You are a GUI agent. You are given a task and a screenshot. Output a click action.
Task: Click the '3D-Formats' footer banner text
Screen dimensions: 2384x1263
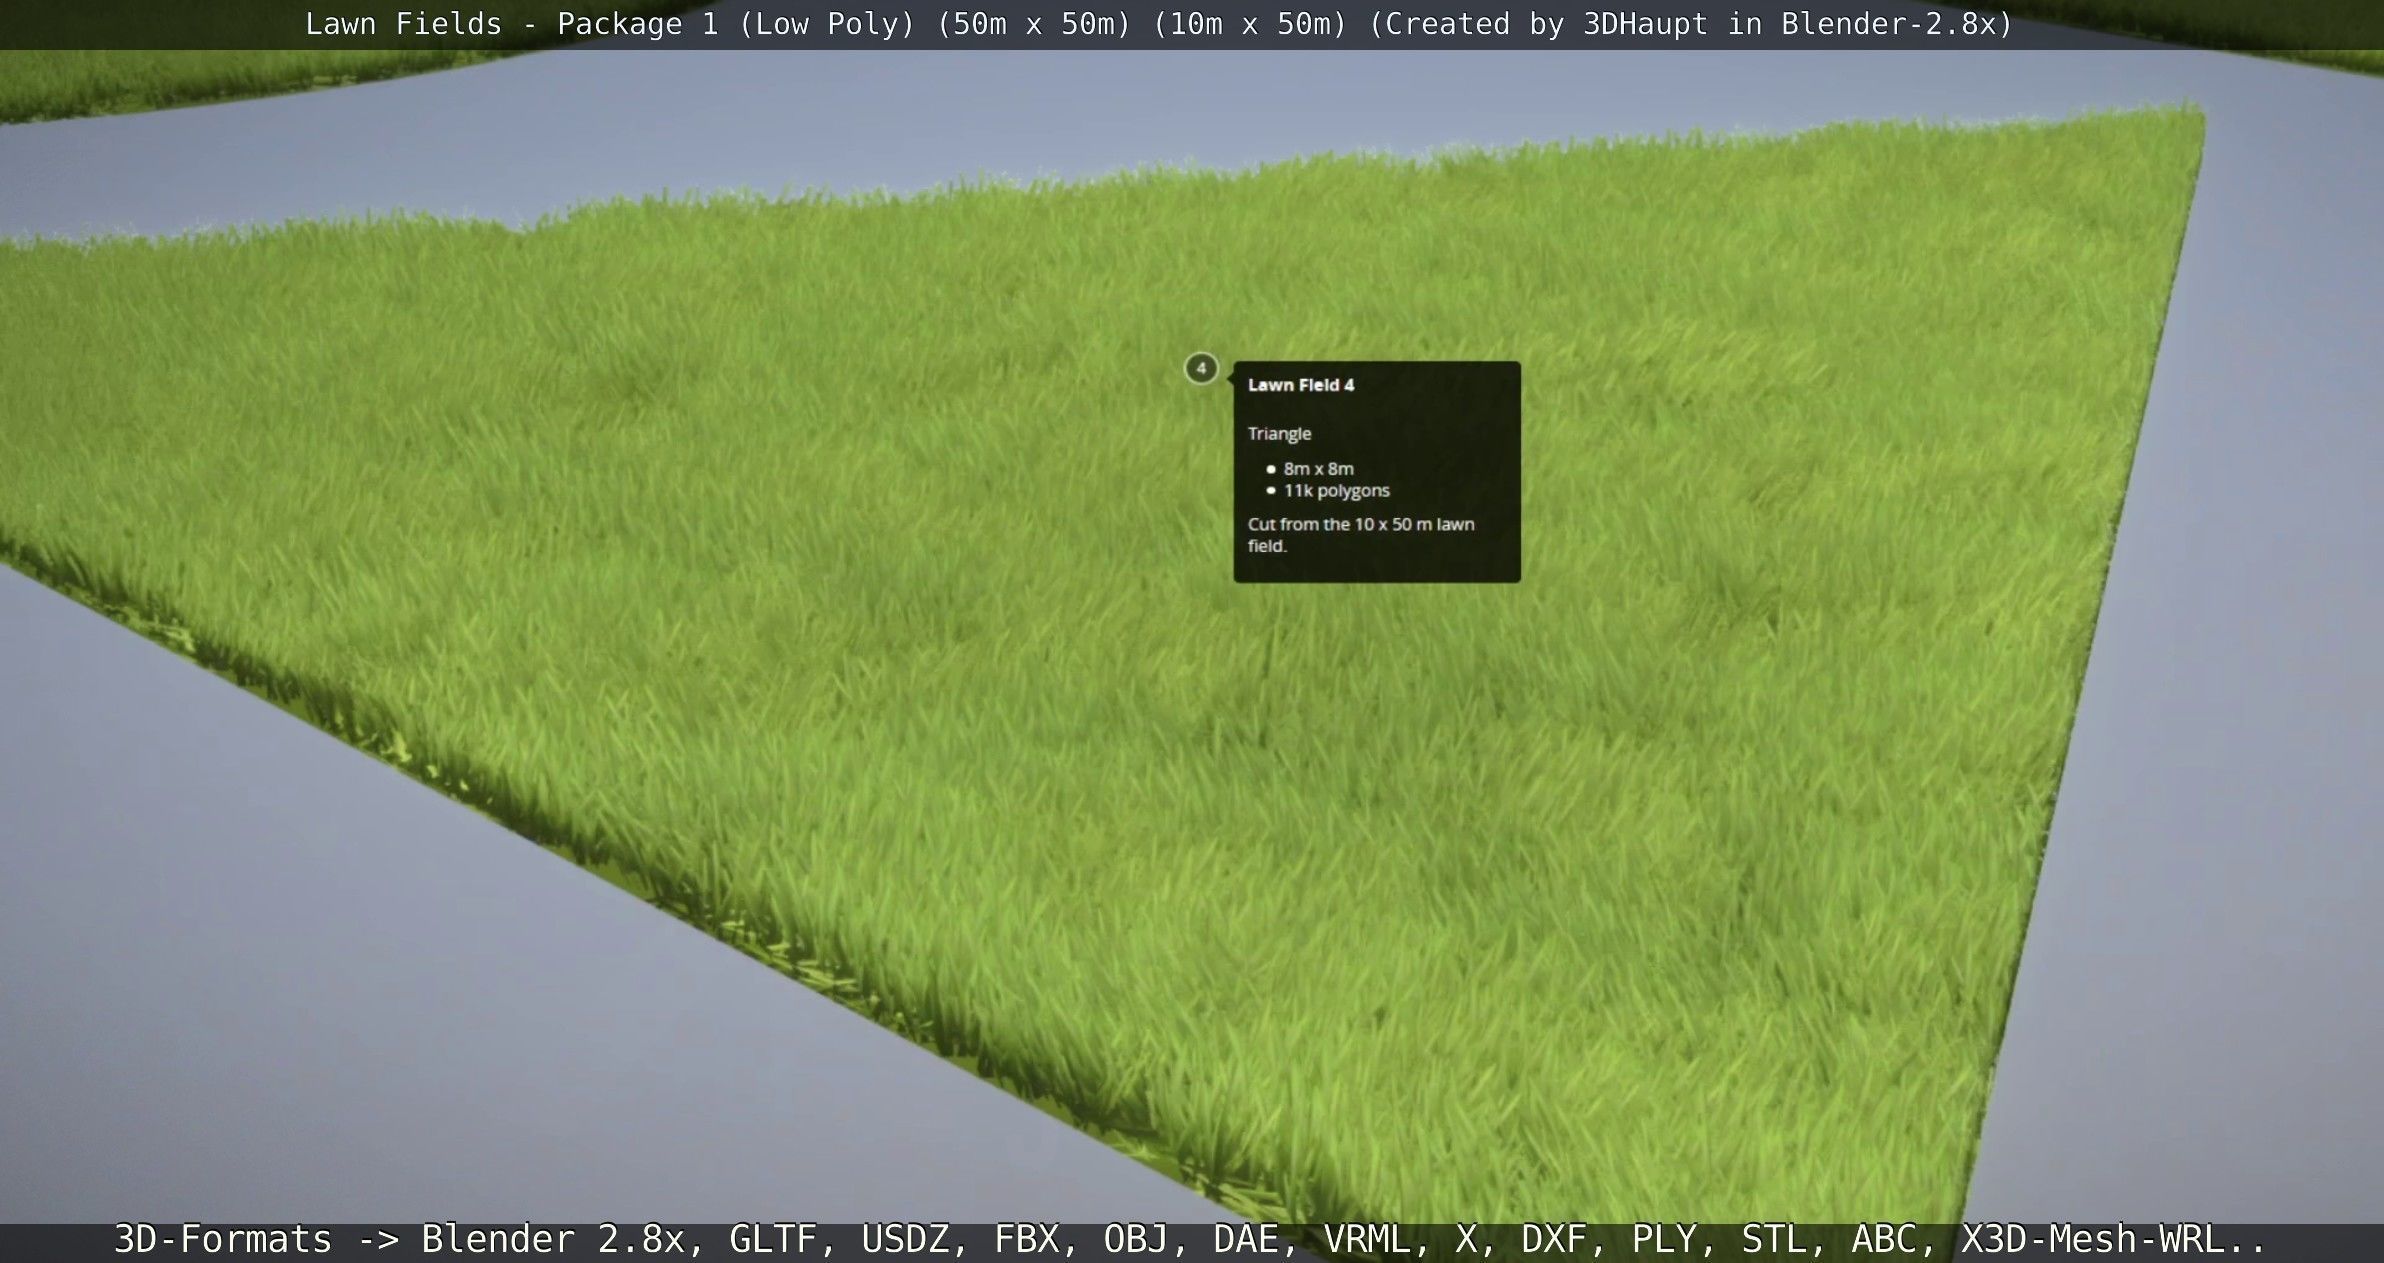coord(1190,1239)
